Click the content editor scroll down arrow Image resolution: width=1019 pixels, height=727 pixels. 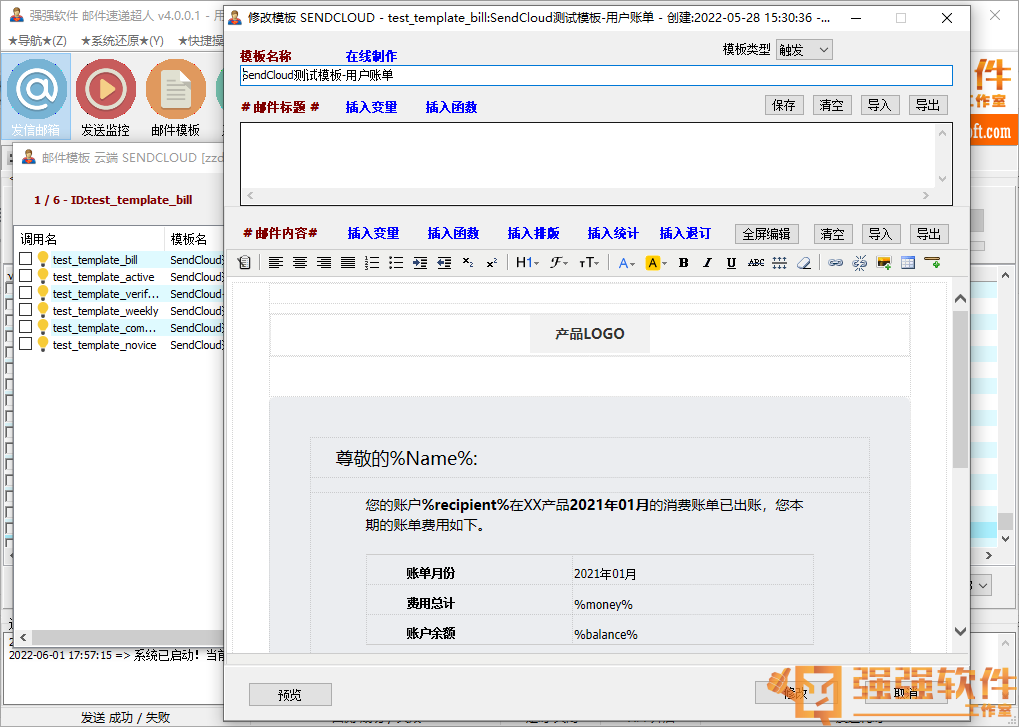pos(960,631)
